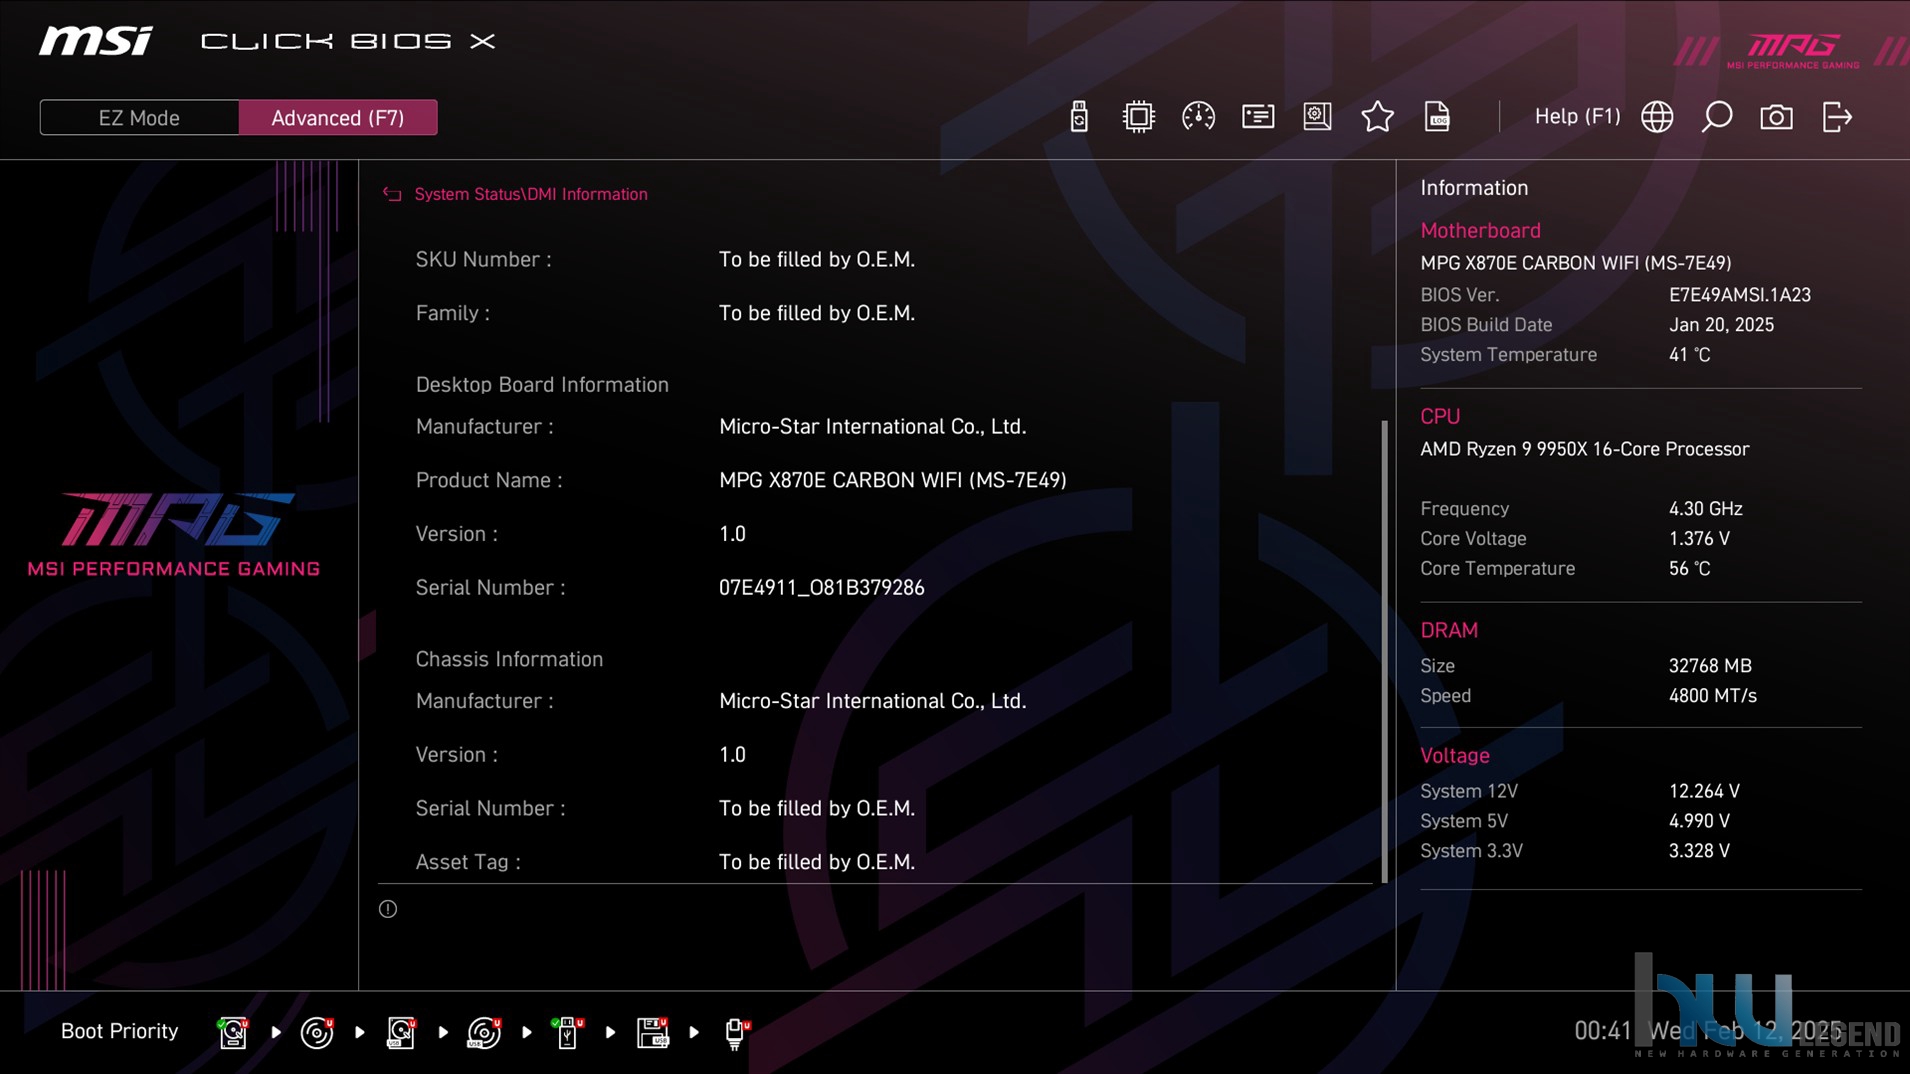Viewport: 1910px width, 1074px height.
Task: Click product name 'MPG X870E CARBON WIFI (MS-7E49)' in list
Action: click(892, 480)
